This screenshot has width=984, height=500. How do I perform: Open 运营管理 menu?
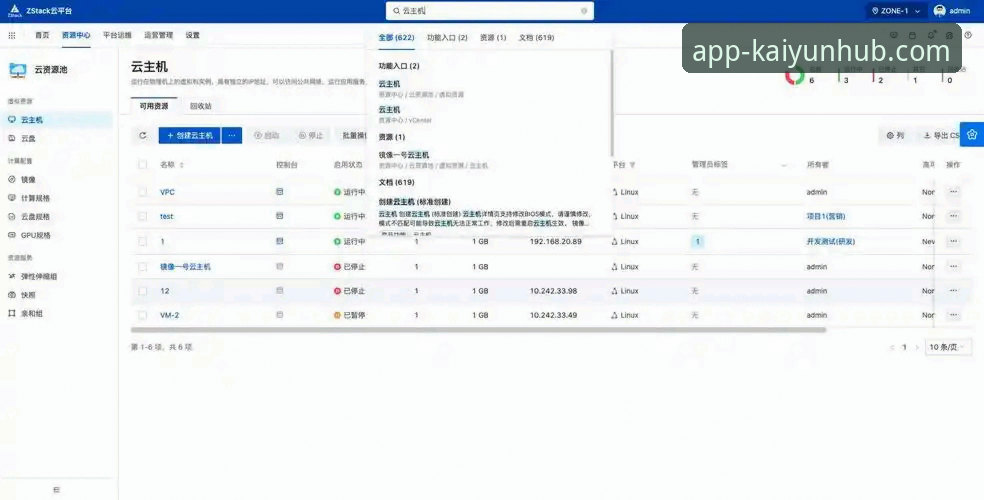(158, 35)
